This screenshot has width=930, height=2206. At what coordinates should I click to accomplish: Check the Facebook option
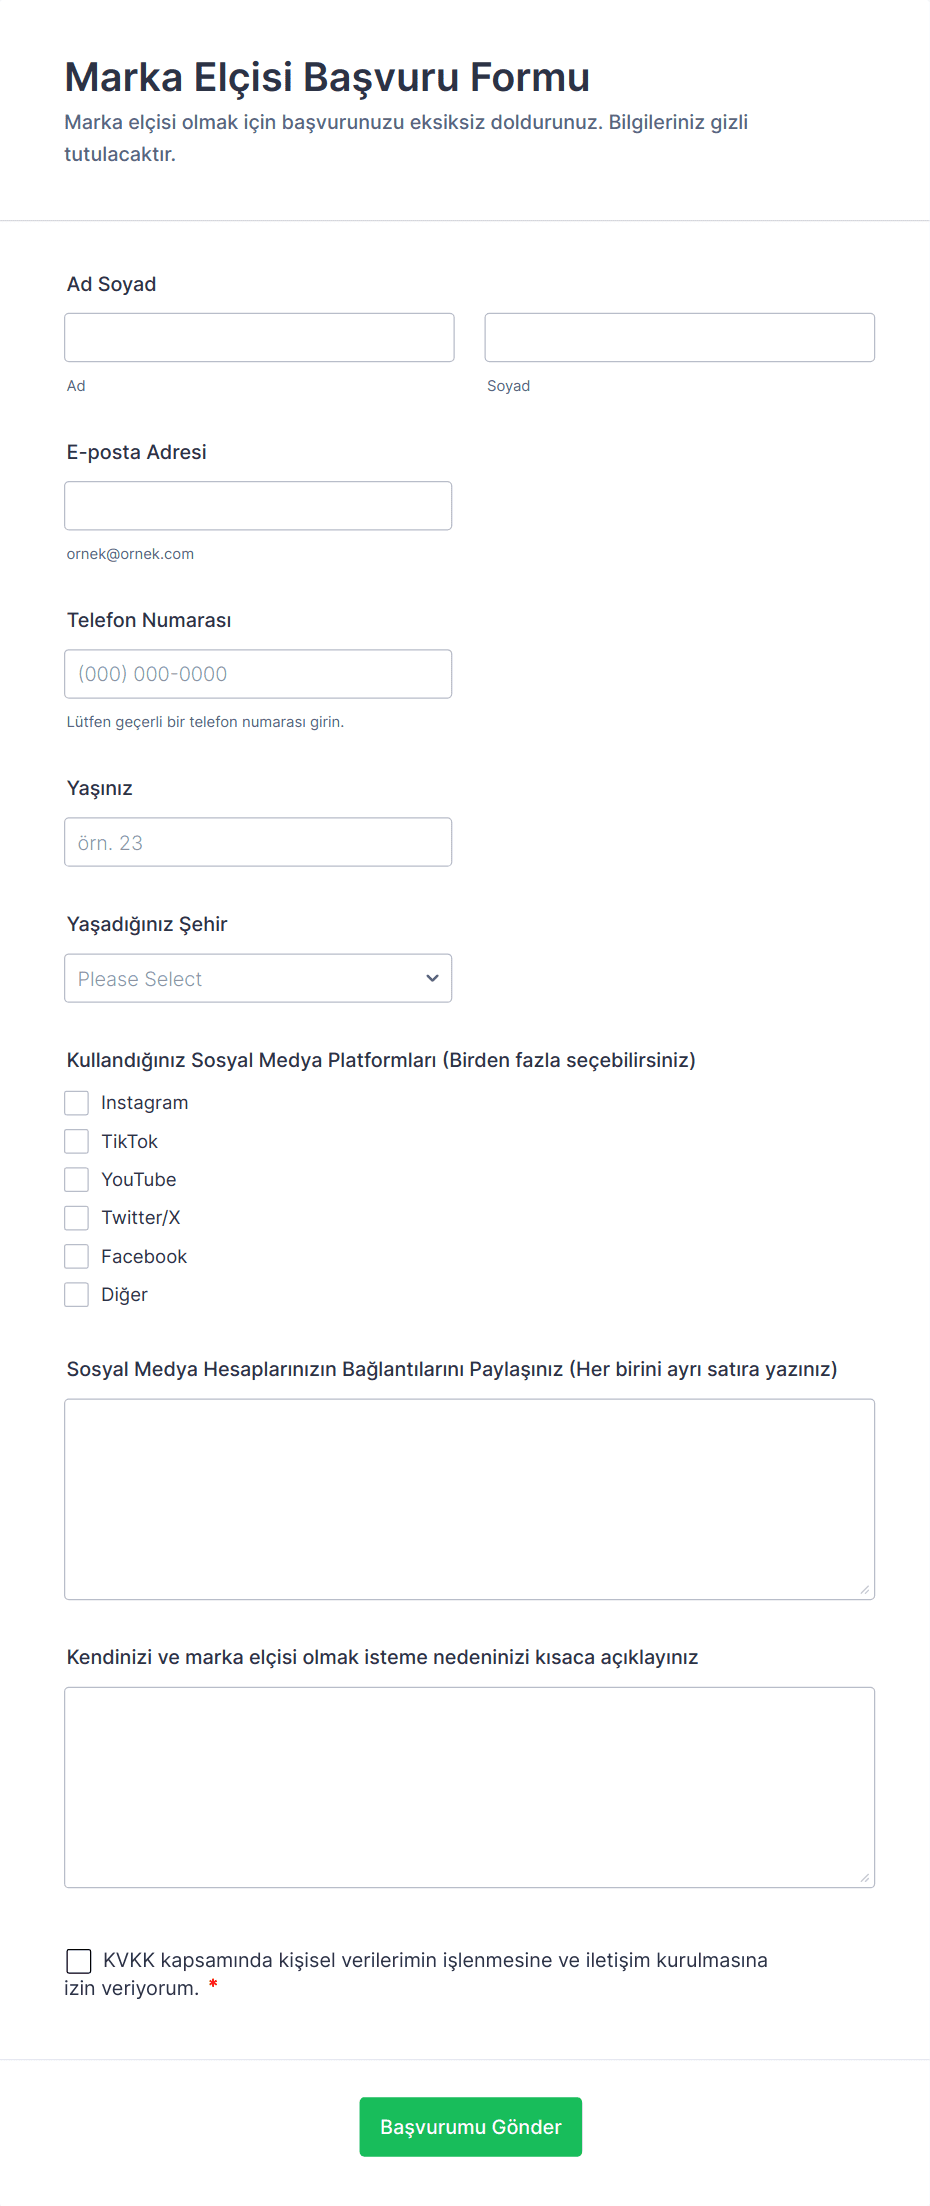[77, 1256]
